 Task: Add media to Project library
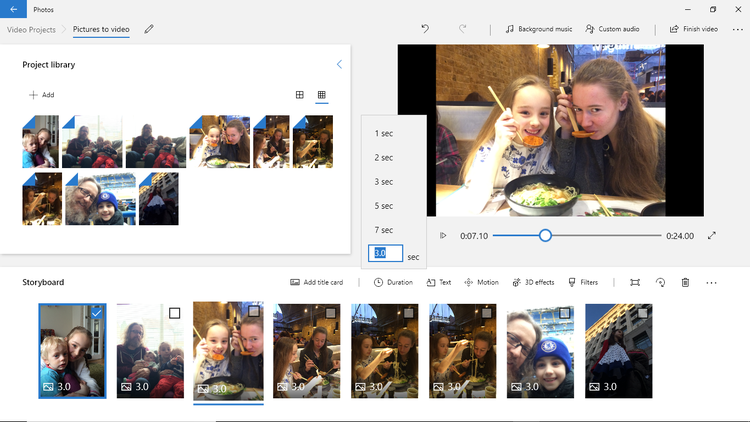42,95
